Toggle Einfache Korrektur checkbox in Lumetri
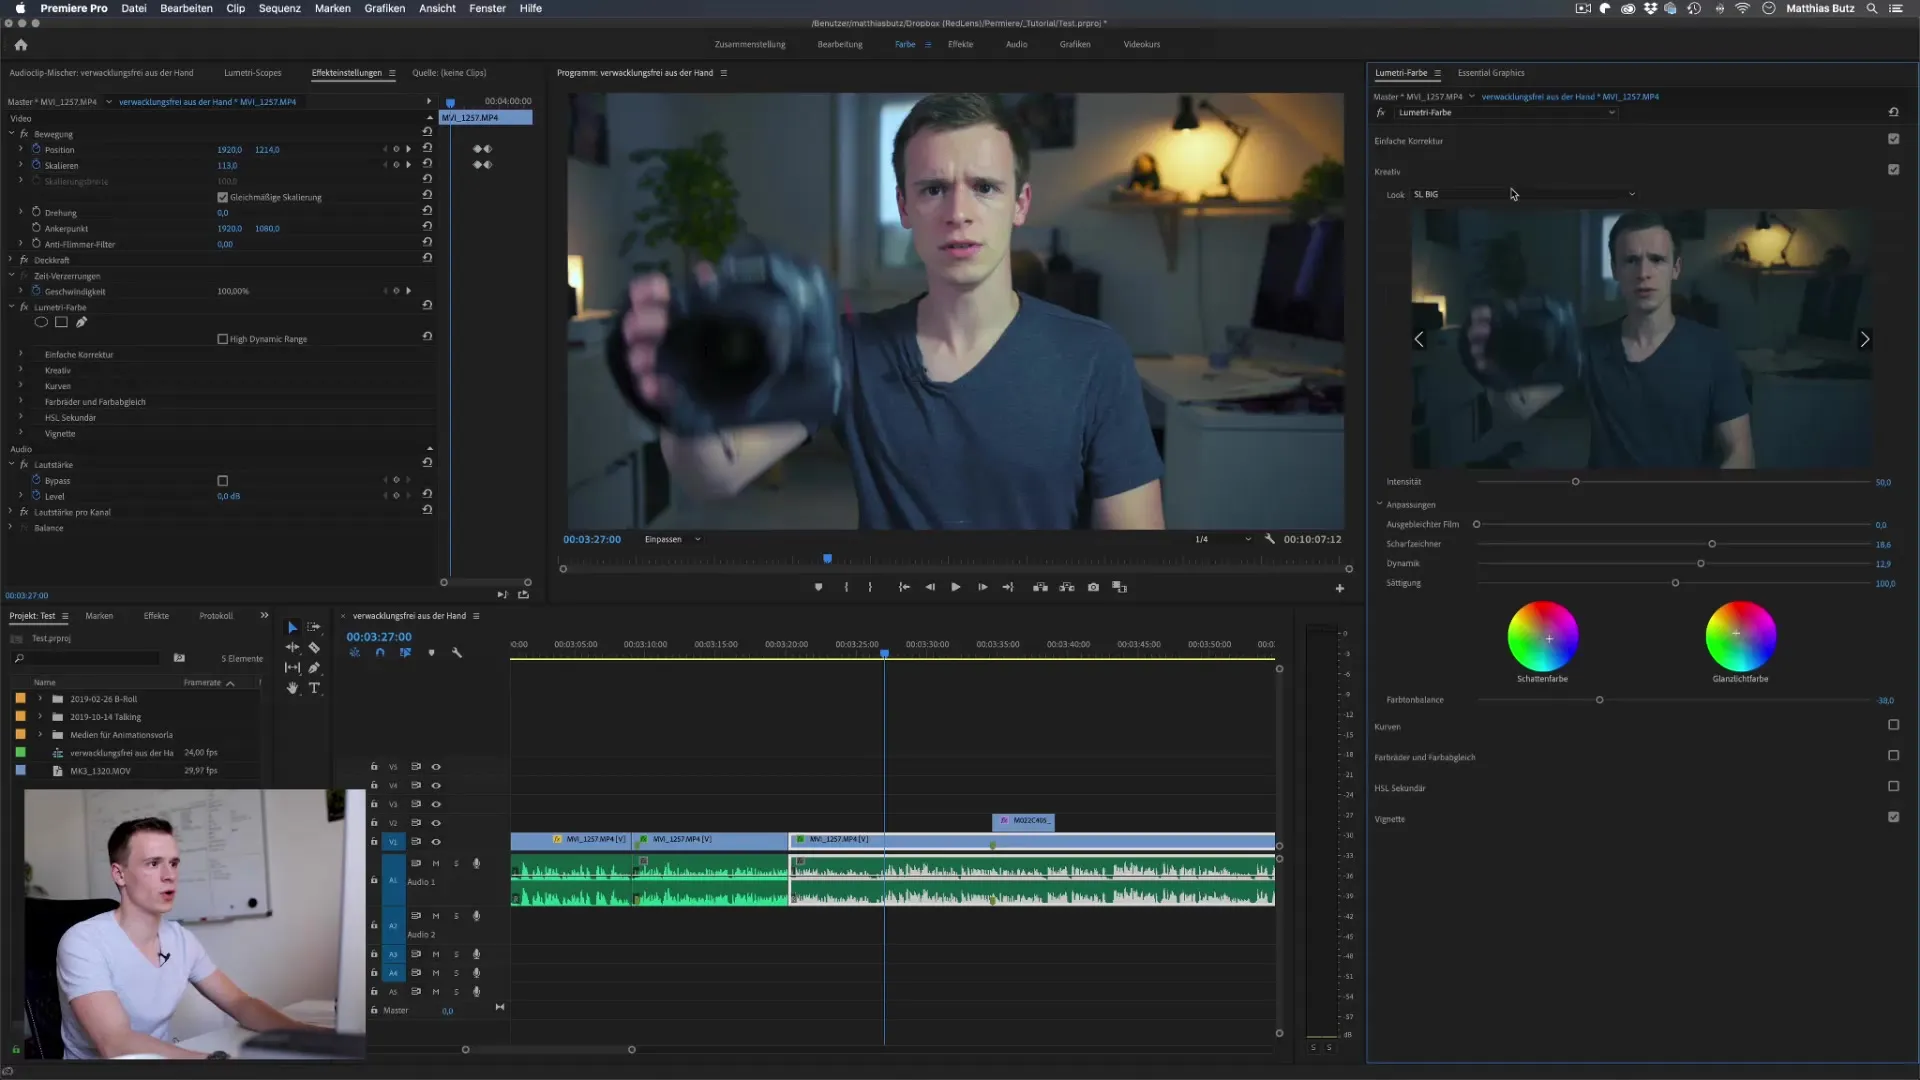Image resolution: width=1920 pixels, height=1080 pixels. pyautogui.click(x=1893, y=139)
